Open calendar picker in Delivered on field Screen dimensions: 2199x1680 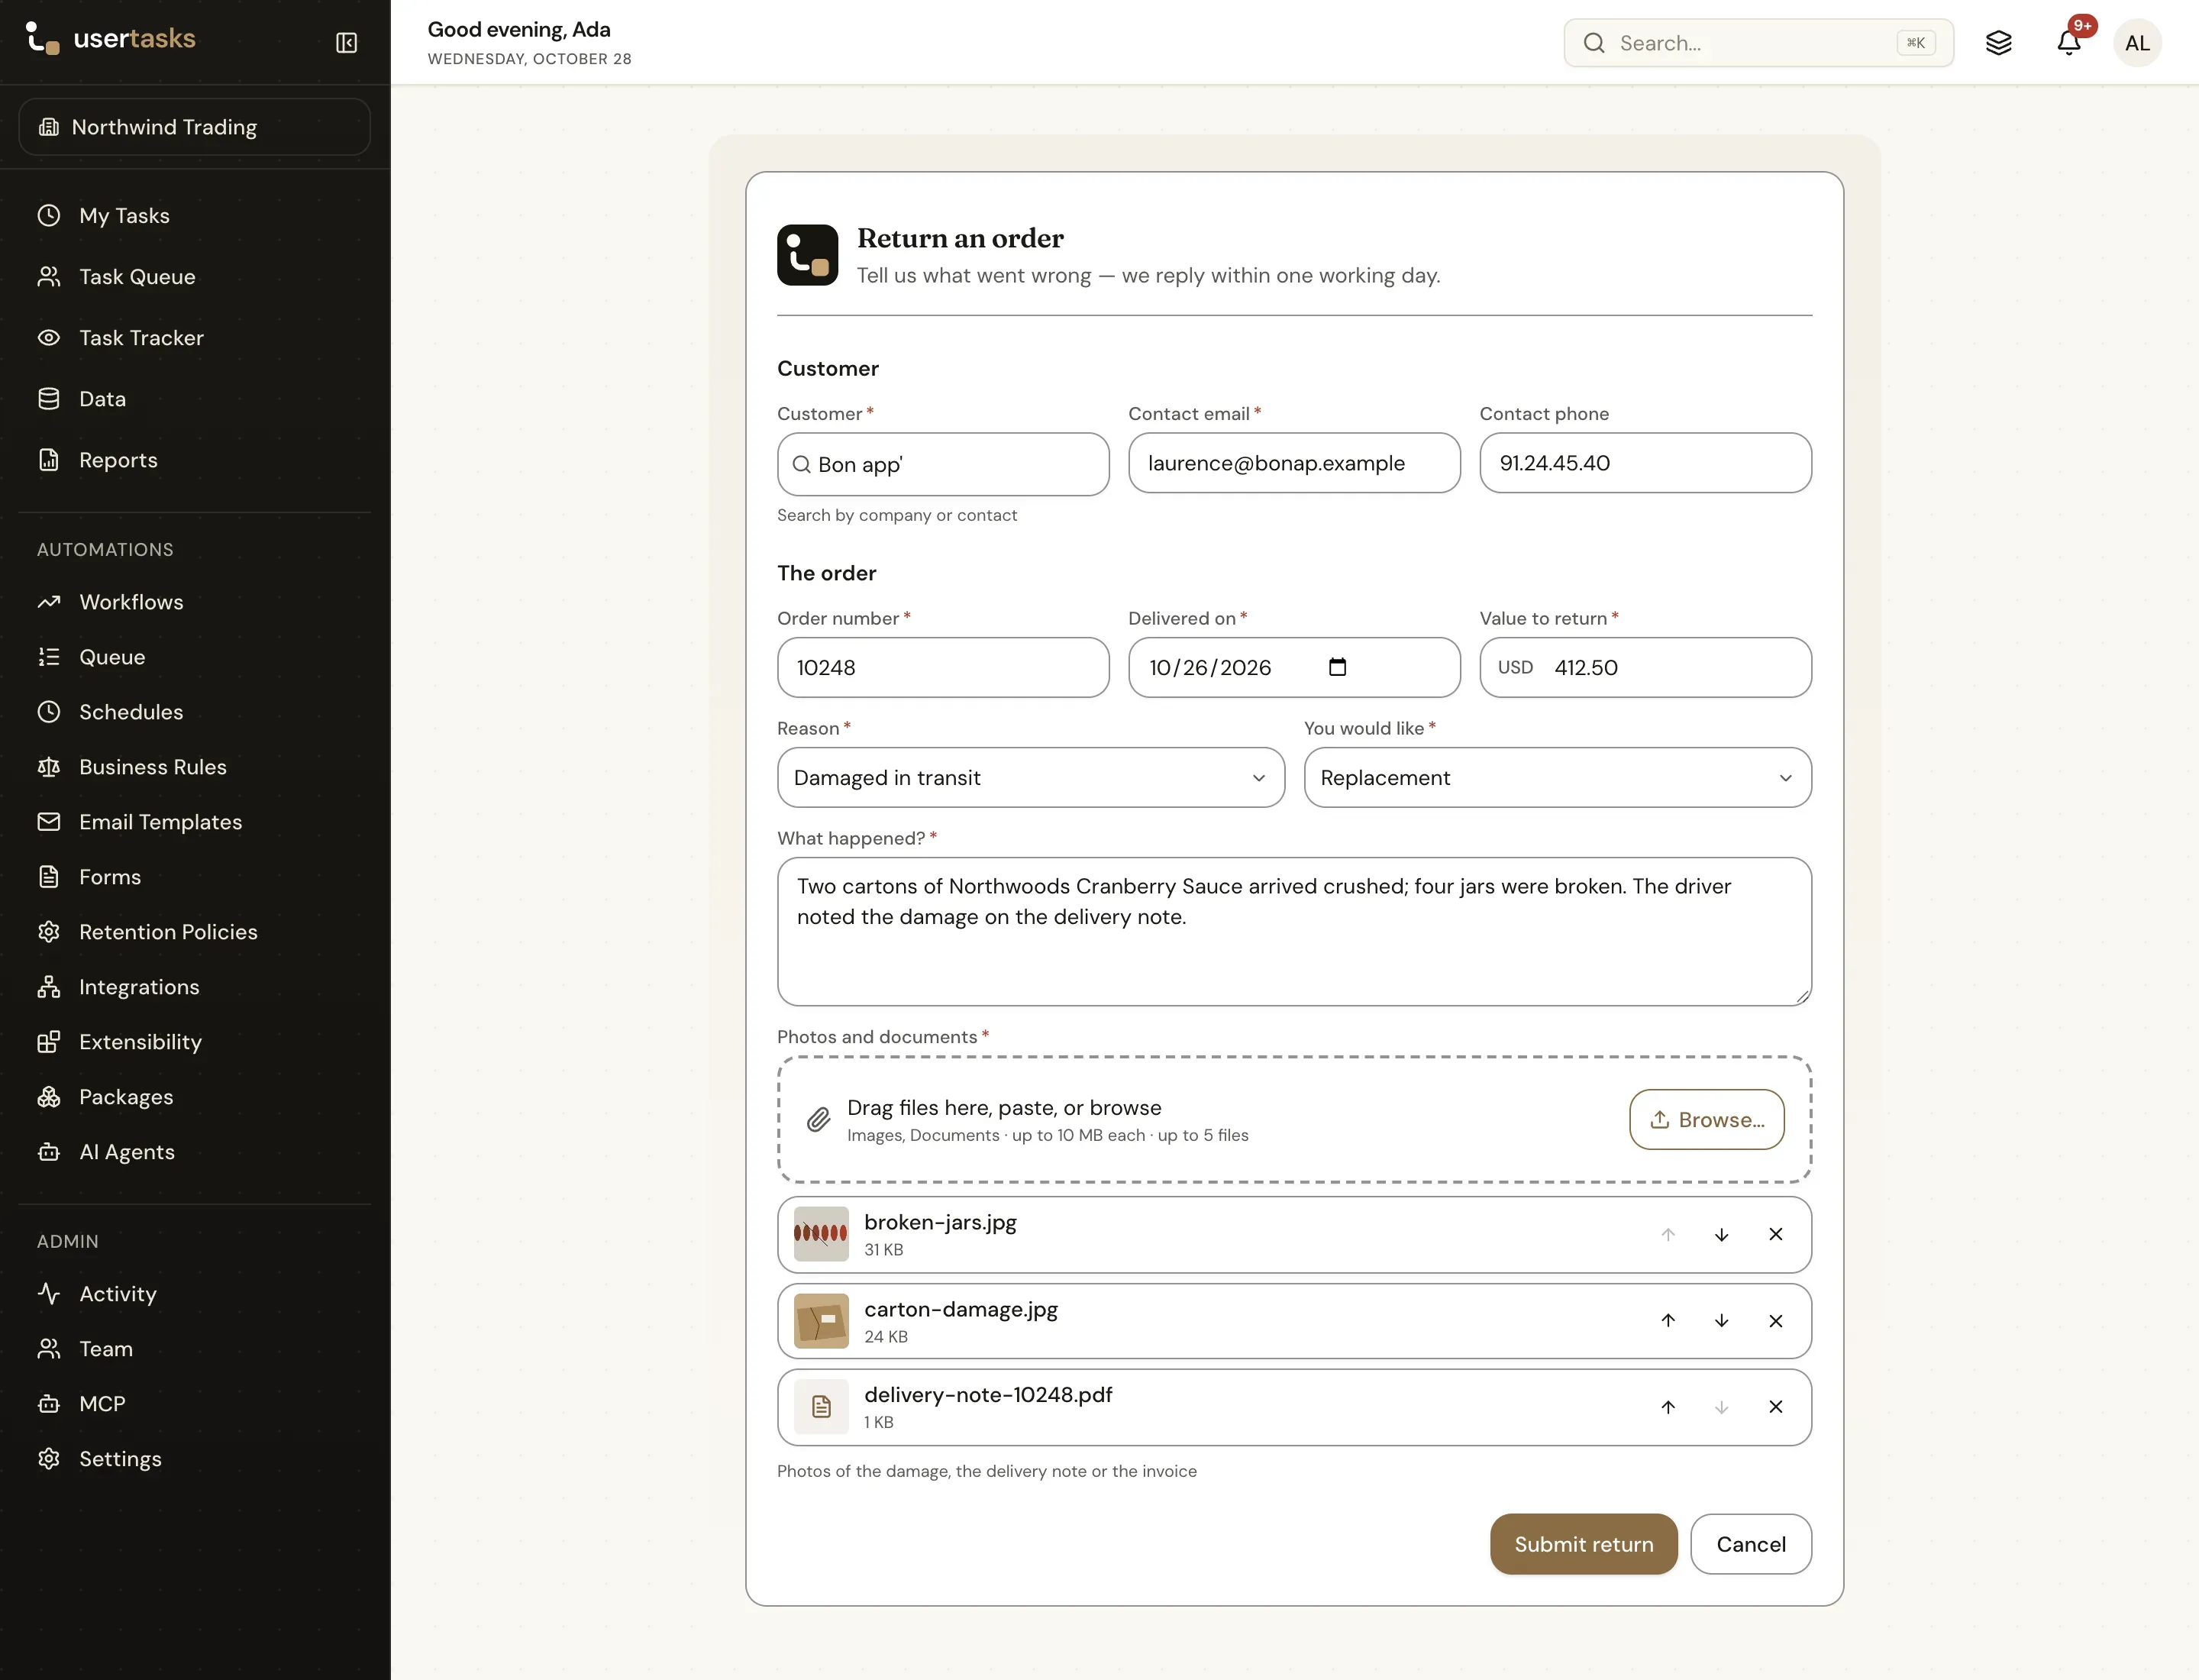pos(1337,667)
